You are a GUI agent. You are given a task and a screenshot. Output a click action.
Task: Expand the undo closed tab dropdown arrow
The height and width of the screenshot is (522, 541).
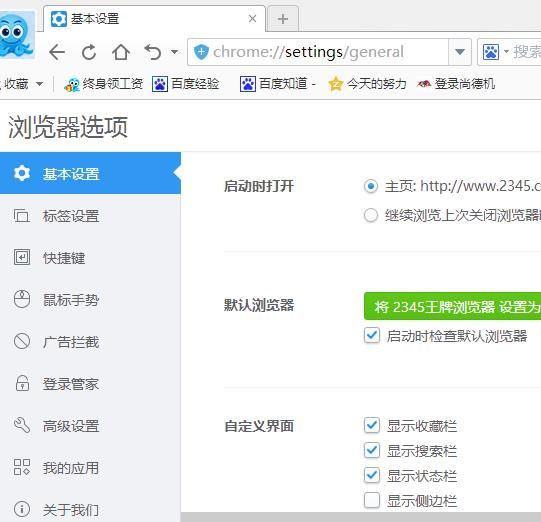coord(175,52)
